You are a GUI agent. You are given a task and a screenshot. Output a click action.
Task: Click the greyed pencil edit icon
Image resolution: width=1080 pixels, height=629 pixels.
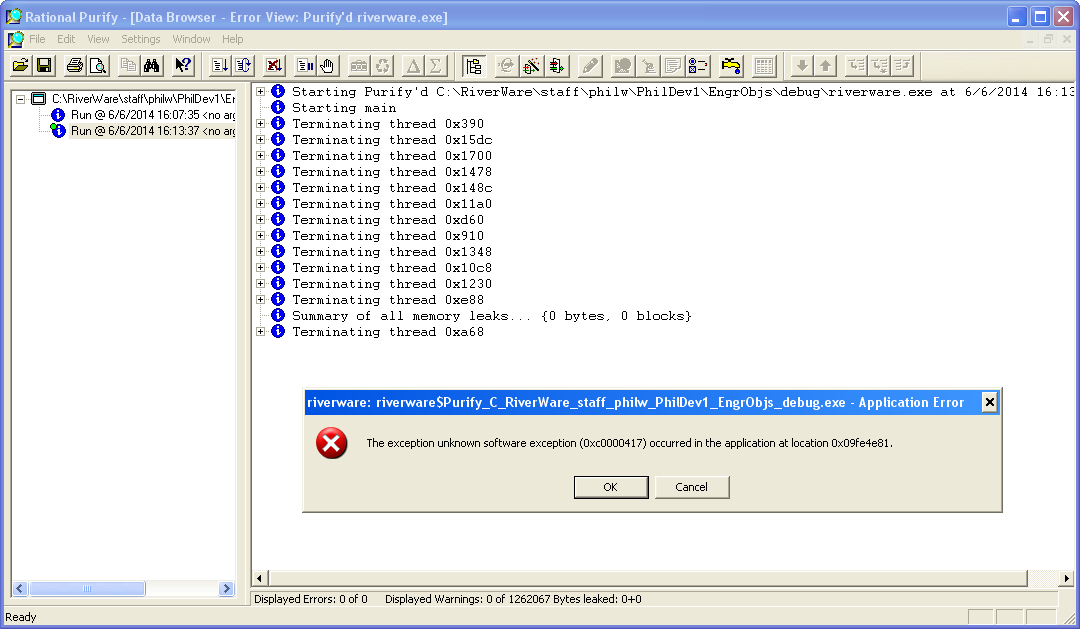point(590,65)
